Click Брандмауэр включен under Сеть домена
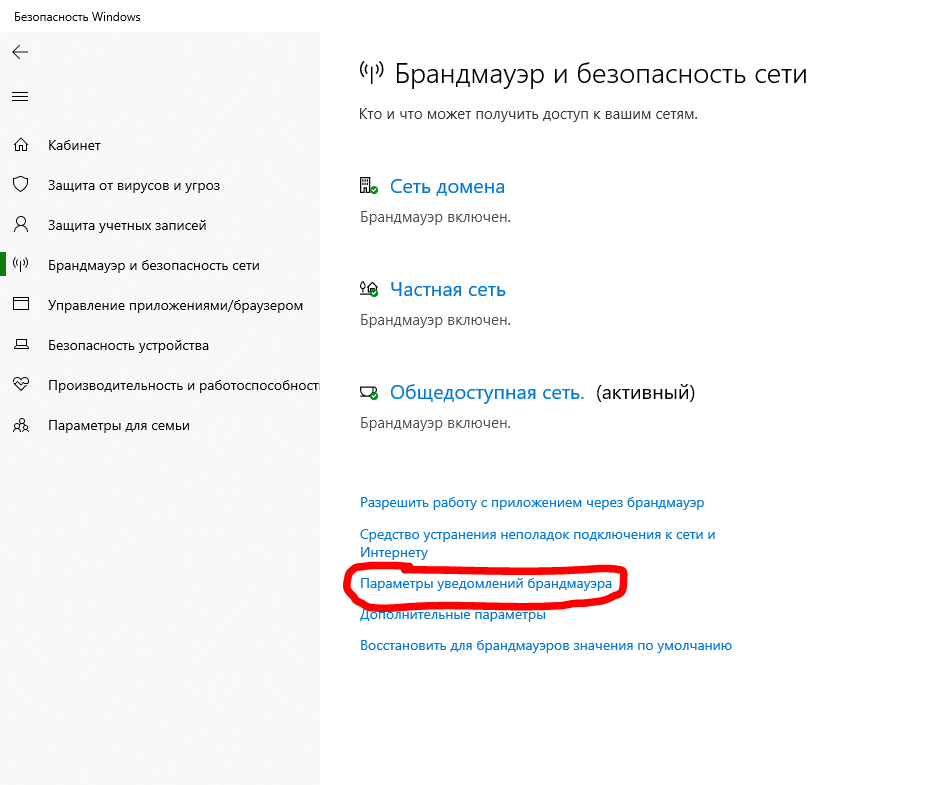 click(x=436, y=217)
